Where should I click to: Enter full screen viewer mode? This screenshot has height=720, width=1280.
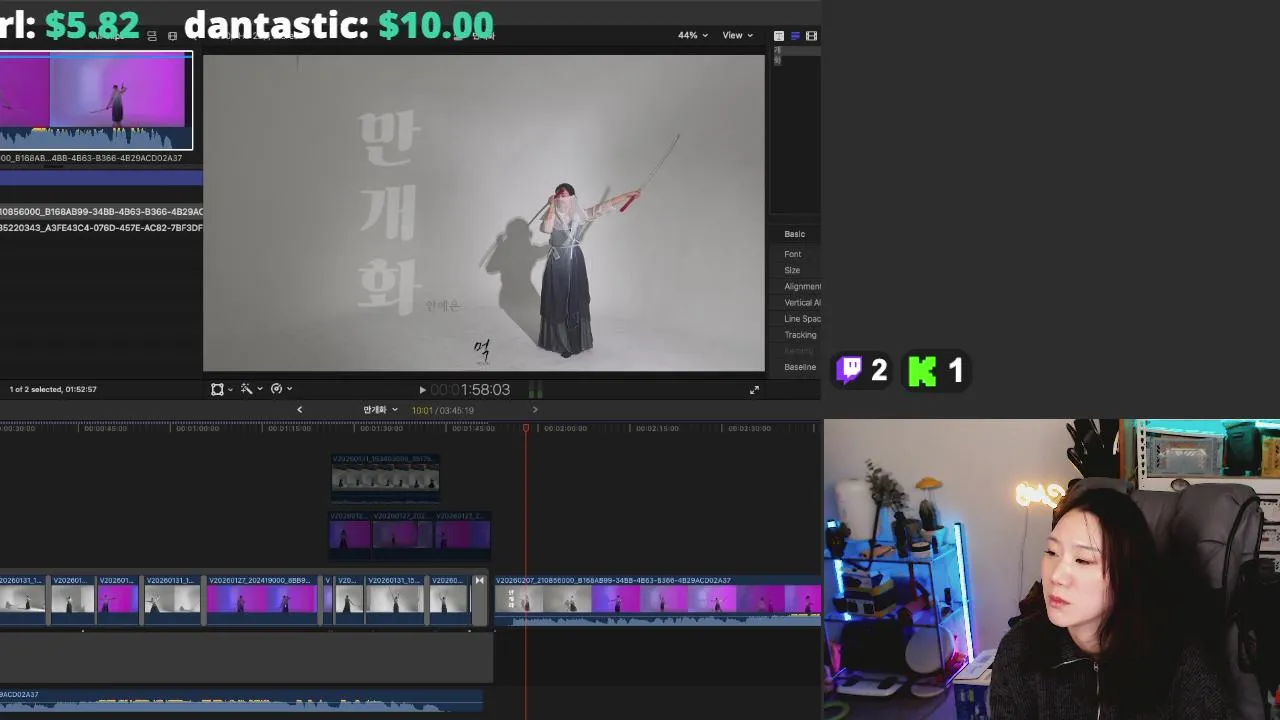tap(754, 390)
